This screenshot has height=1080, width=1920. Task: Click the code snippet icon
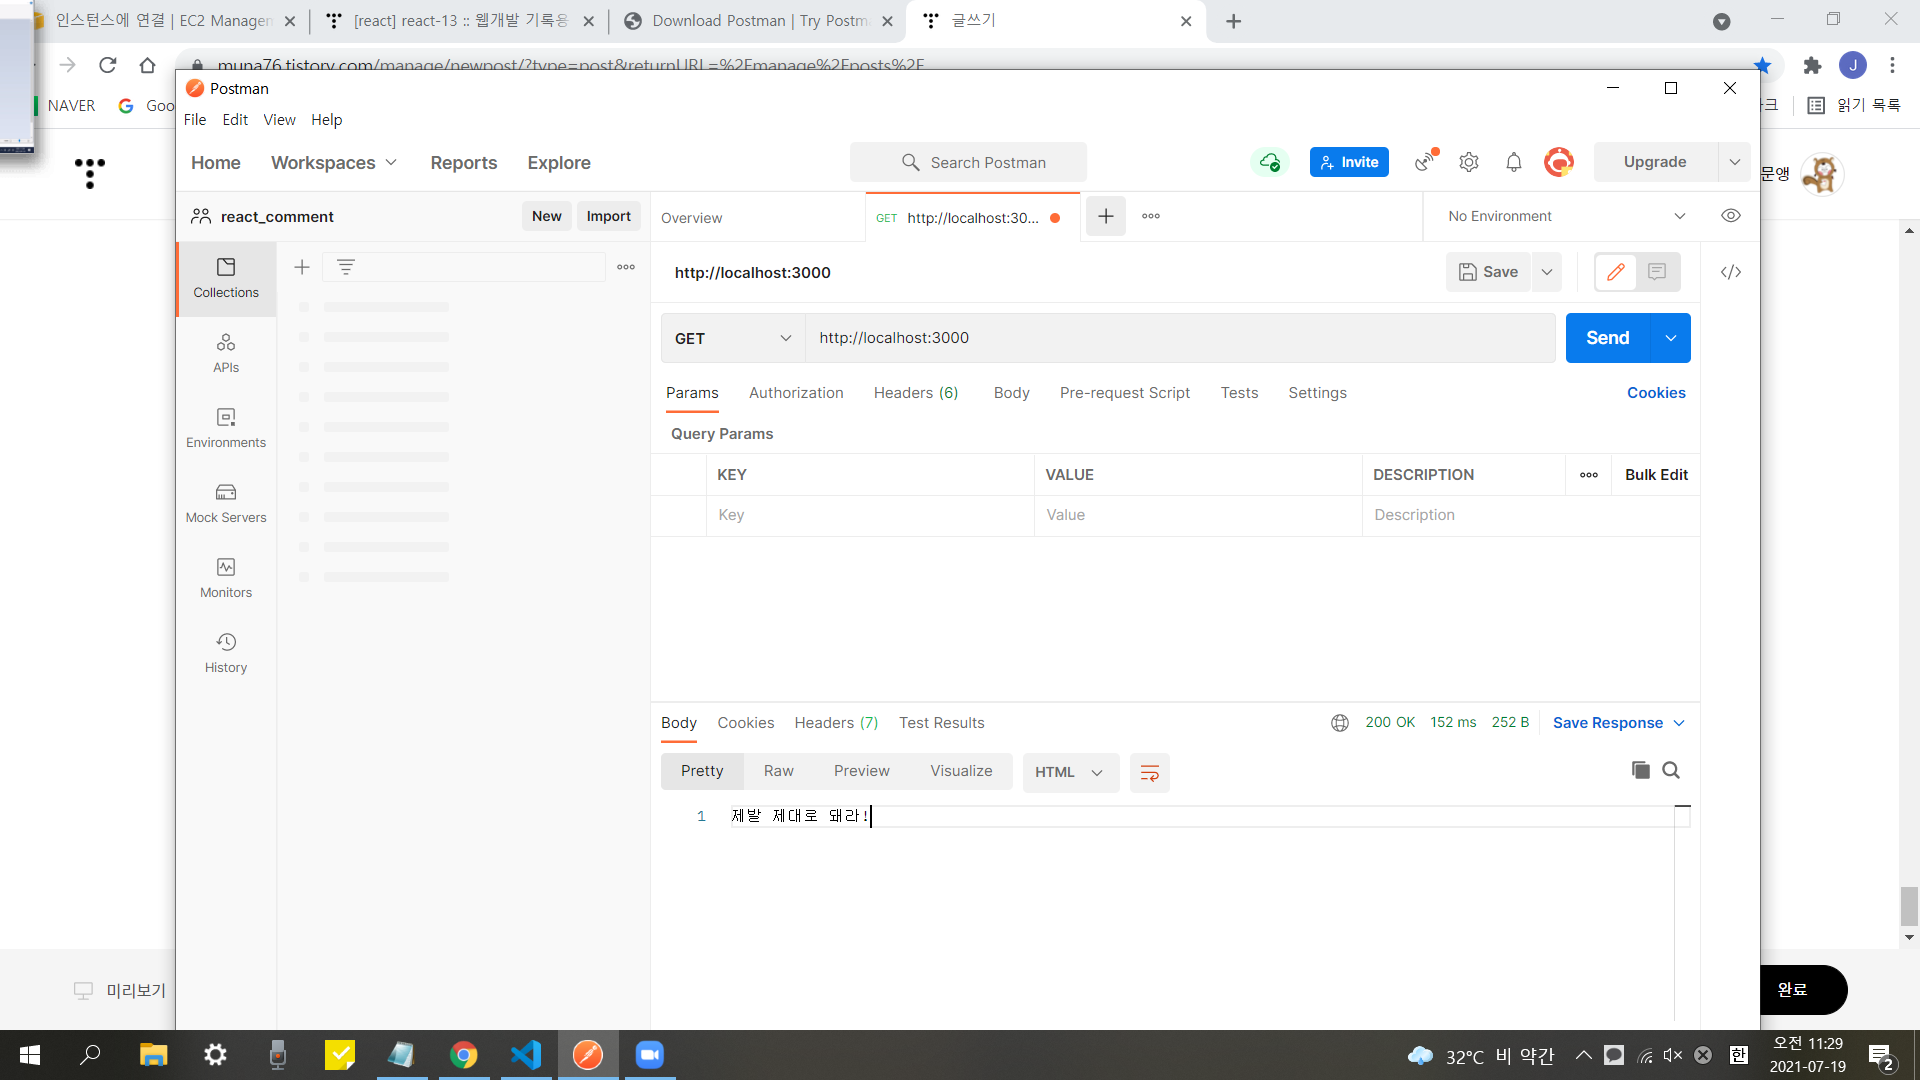coord(1731,272)
